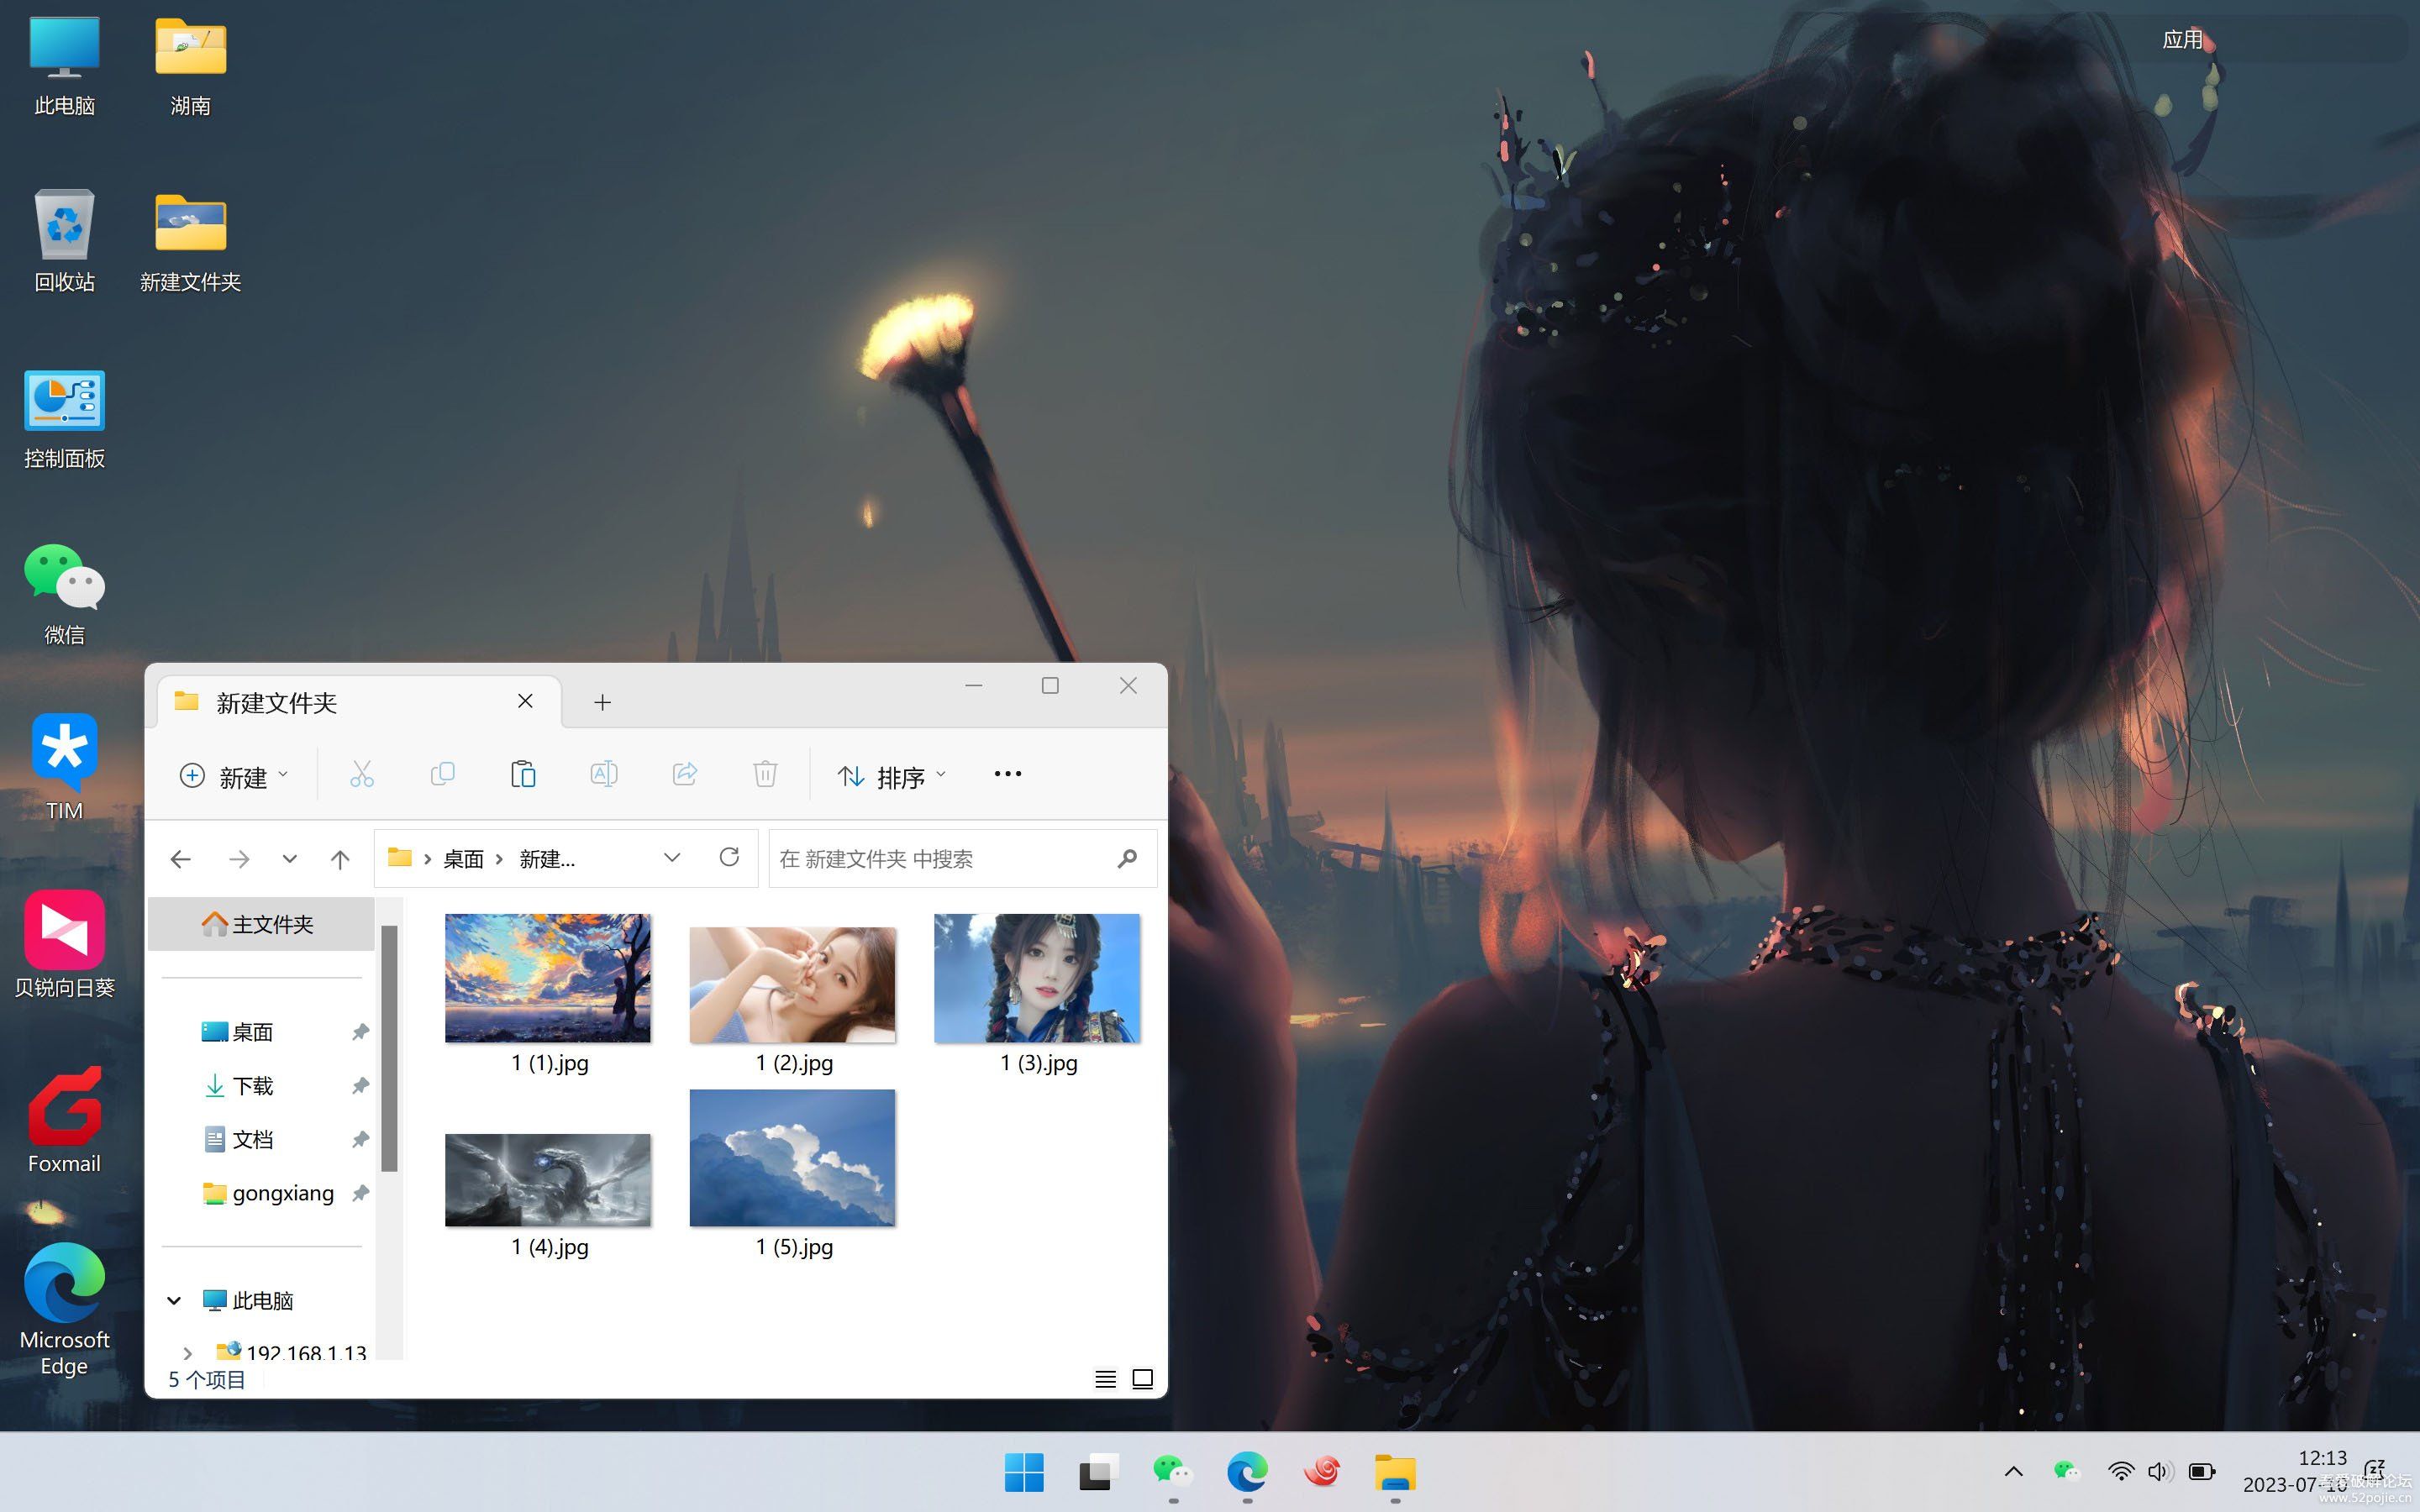Click the copy files toolbar icon
The width and height of the screenshot is (2420, 1512).
443,774
